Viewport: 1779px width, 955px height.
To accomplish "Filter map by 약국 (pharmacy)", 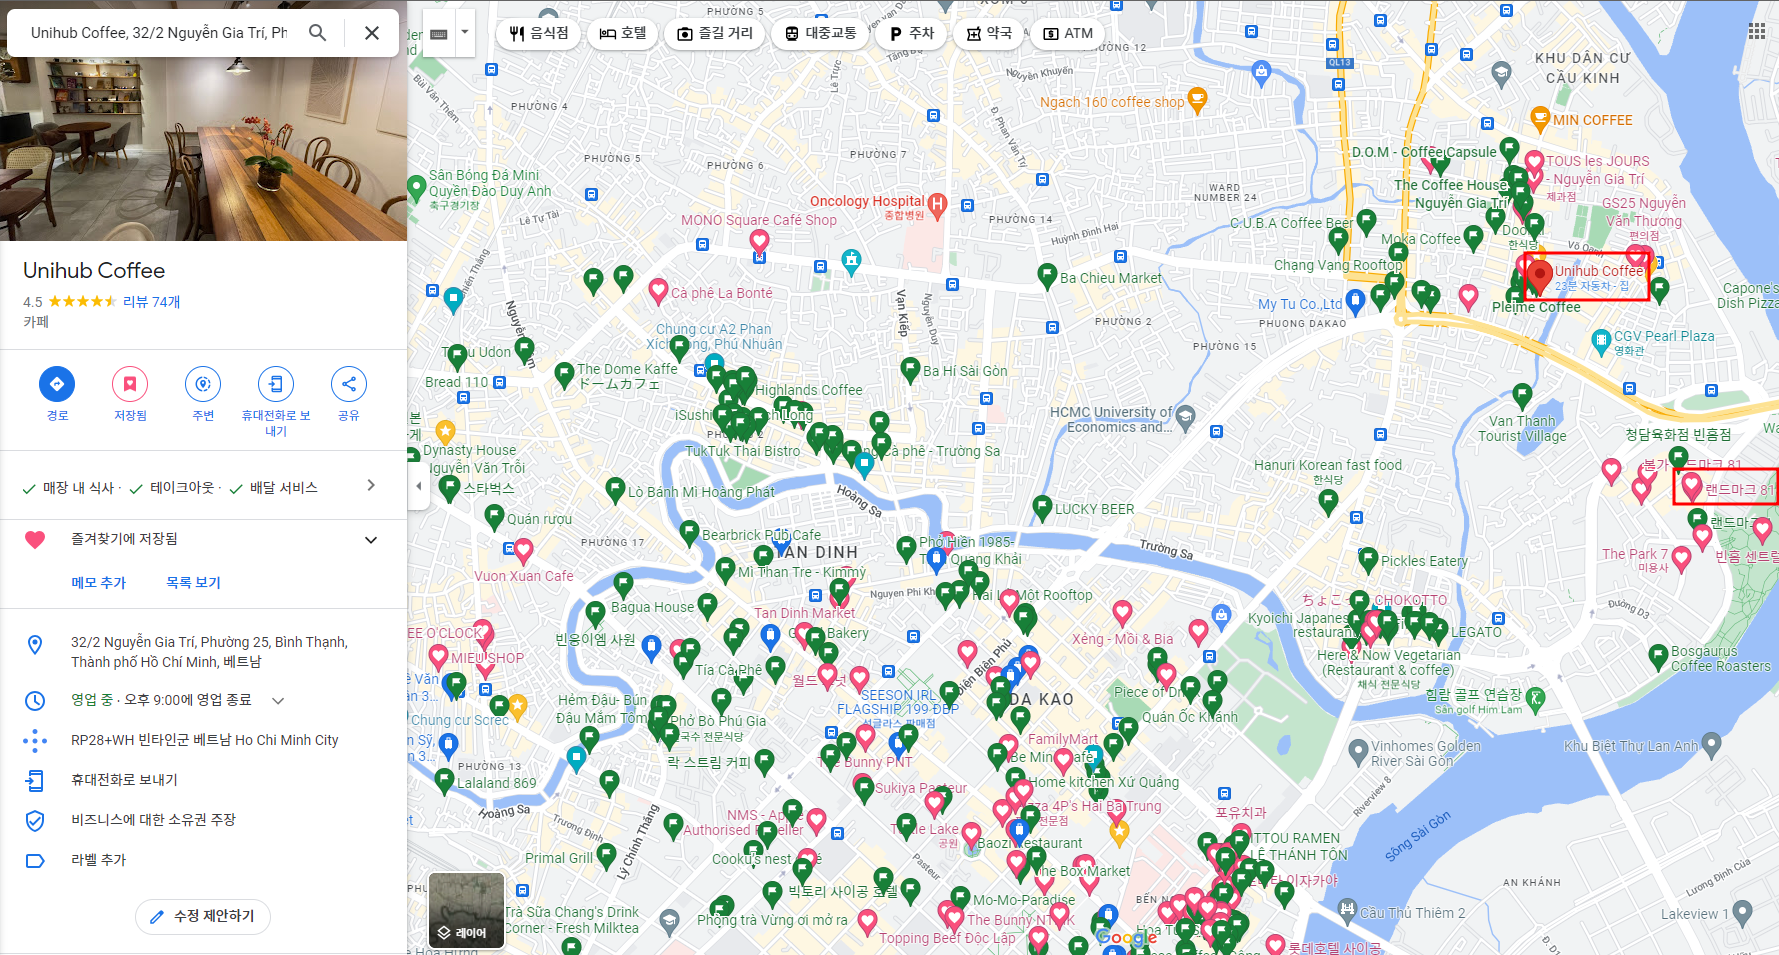I will coord(988,33).
